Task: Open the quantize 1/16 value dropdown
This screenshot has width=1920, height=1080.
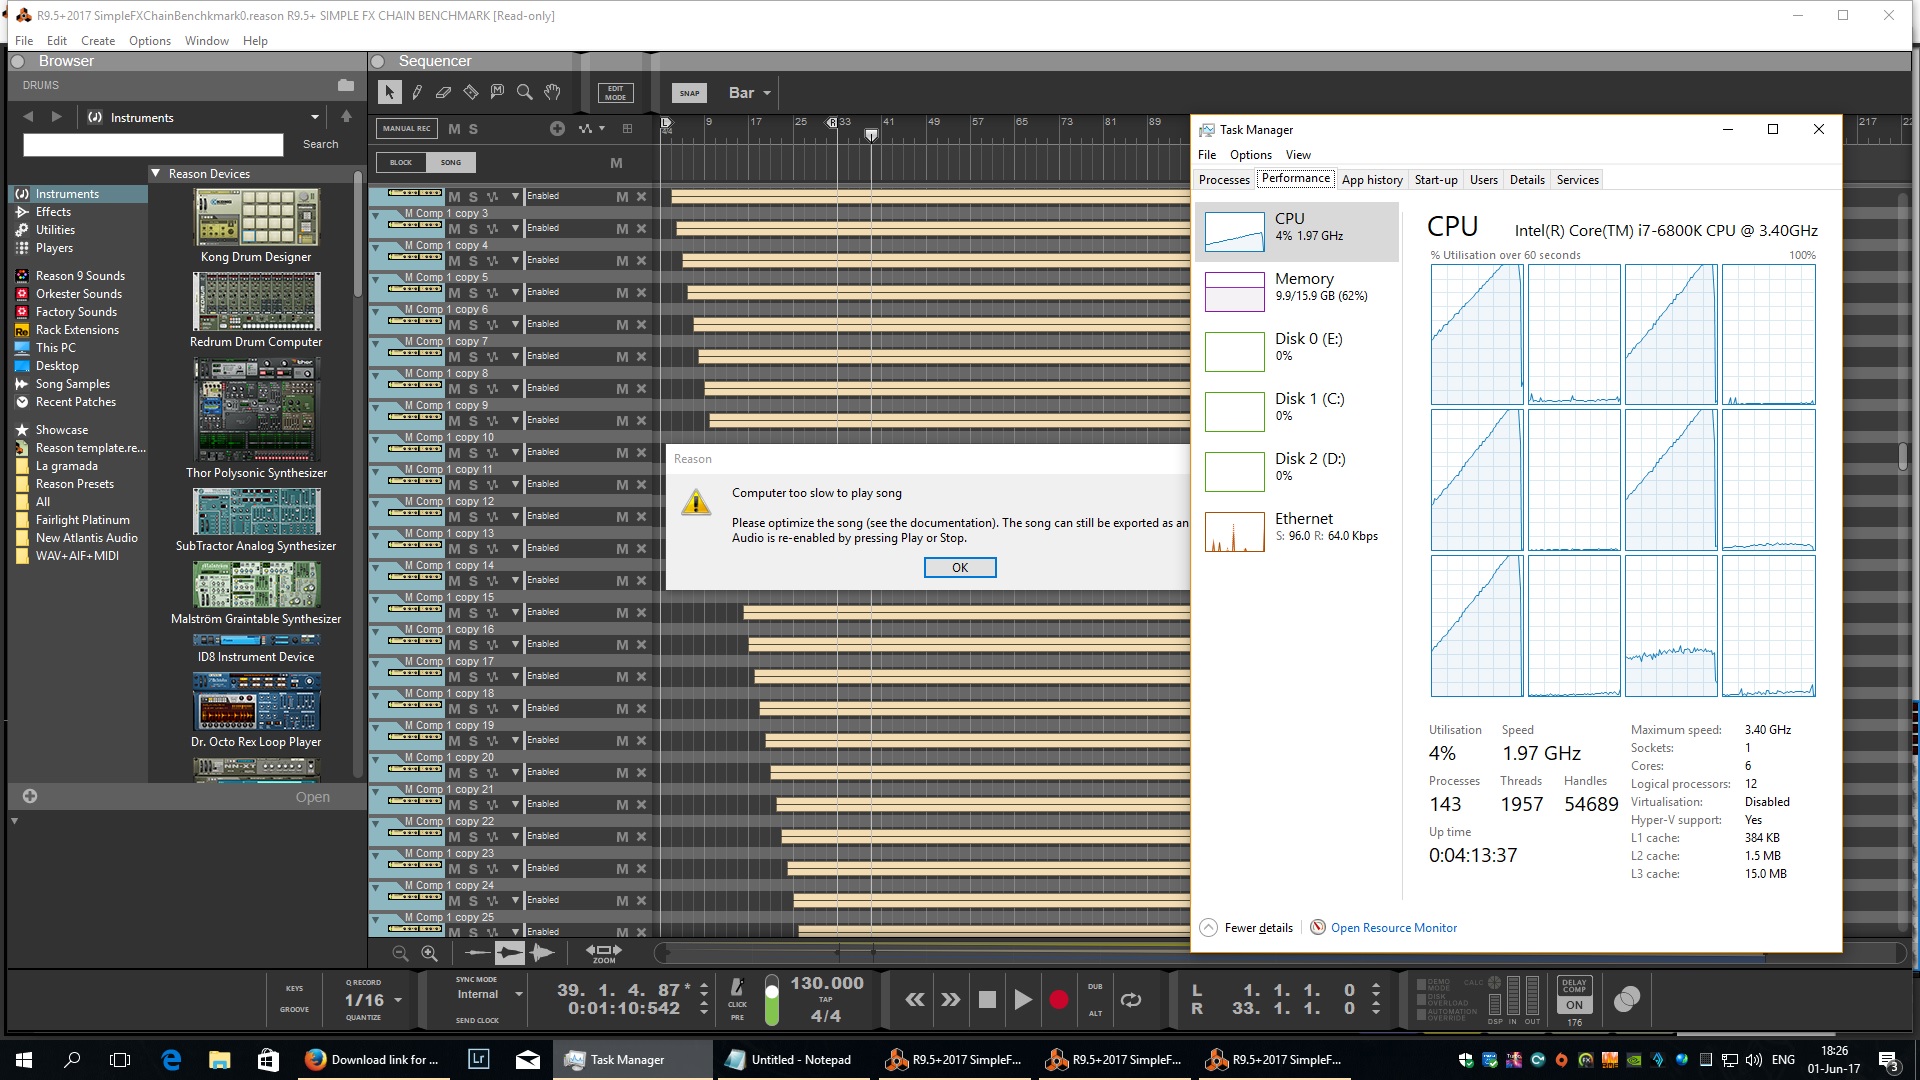Action: click(373, 1000)
